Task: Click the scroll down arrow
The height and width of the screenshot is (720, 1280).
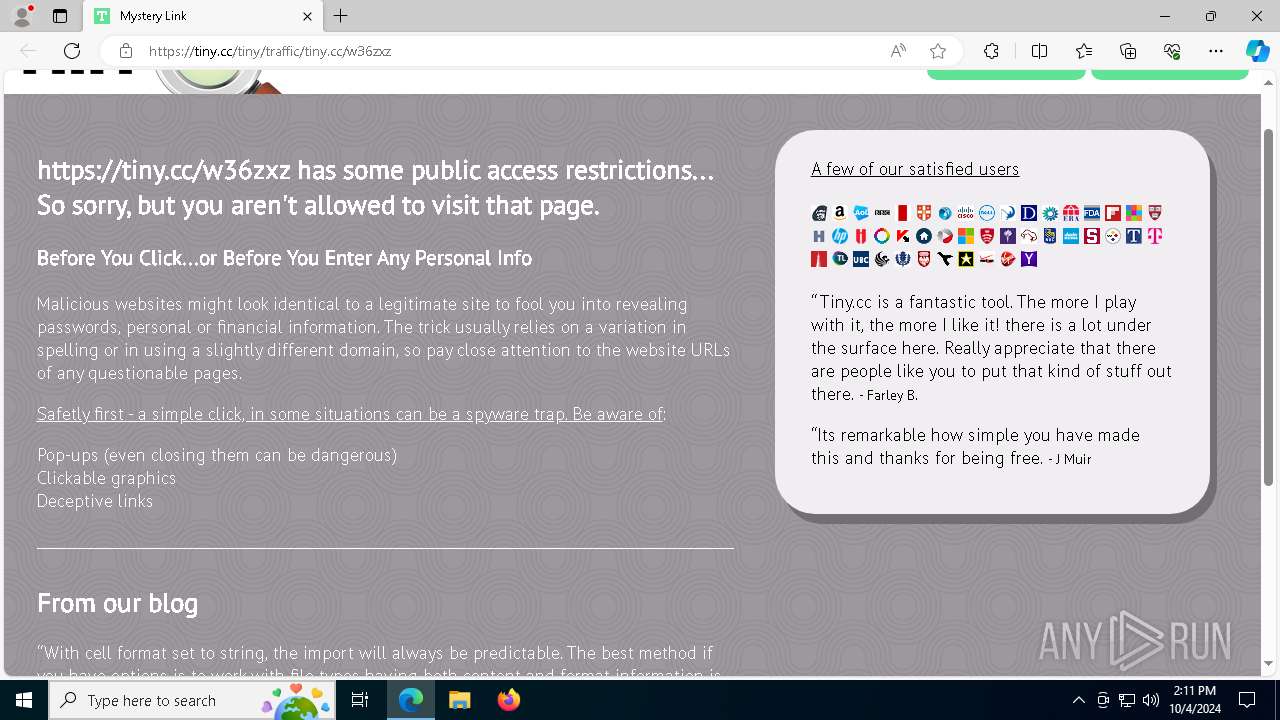Action: (1270, 664)
